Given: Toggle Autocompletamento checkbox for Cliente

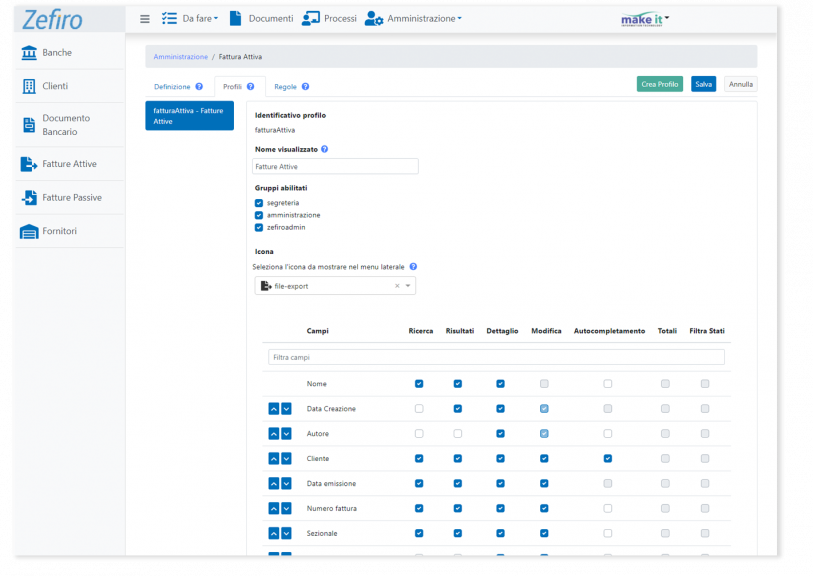Looking at the screenshot, I should pyautogui.click(x=608, y=458).
